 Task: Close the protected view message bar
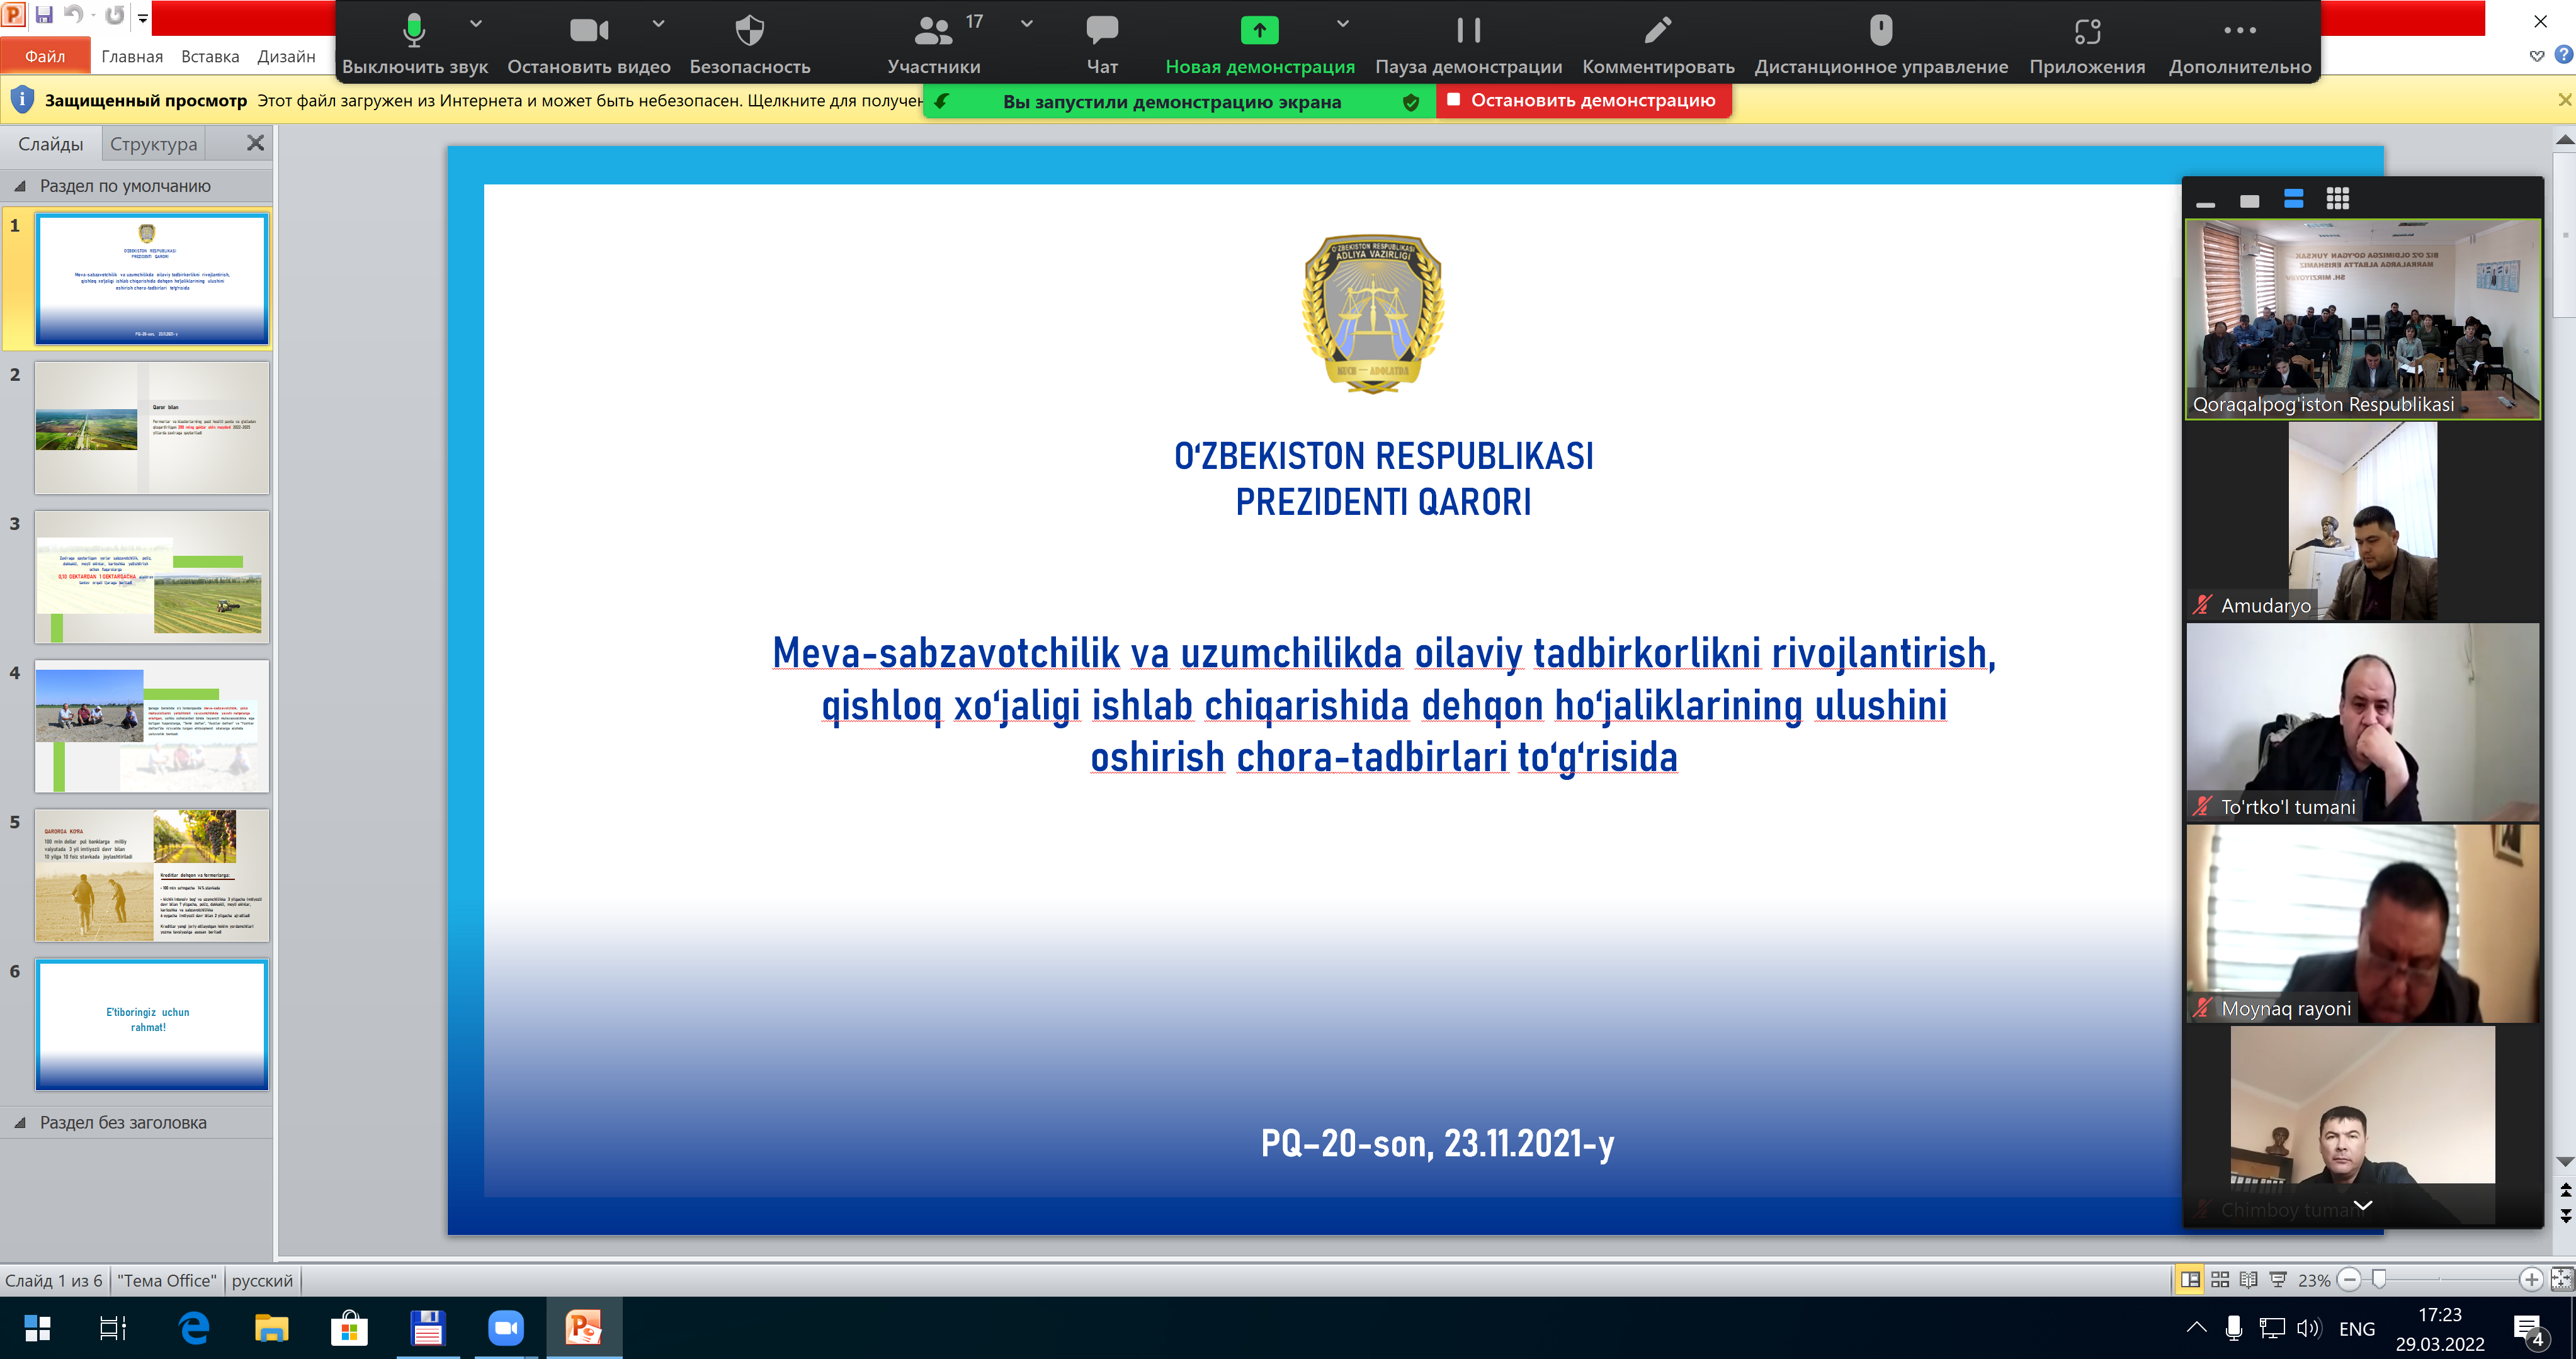point(2564,100)
